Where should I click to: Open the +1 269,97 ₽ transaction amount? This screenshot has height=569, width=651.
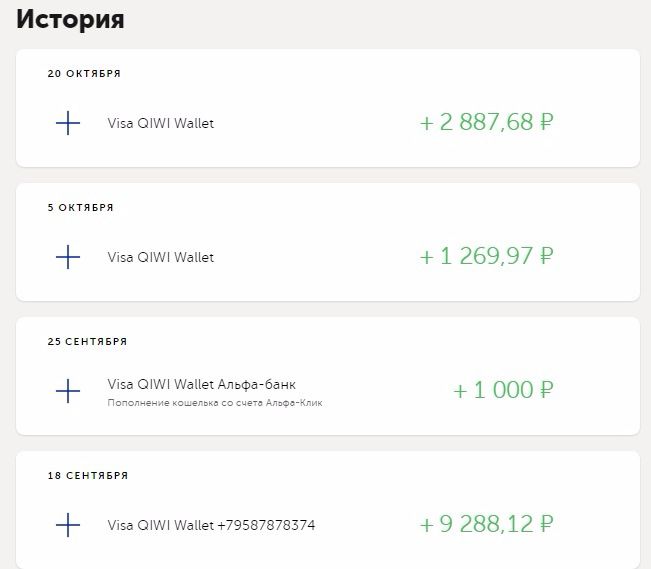[486, 256]
